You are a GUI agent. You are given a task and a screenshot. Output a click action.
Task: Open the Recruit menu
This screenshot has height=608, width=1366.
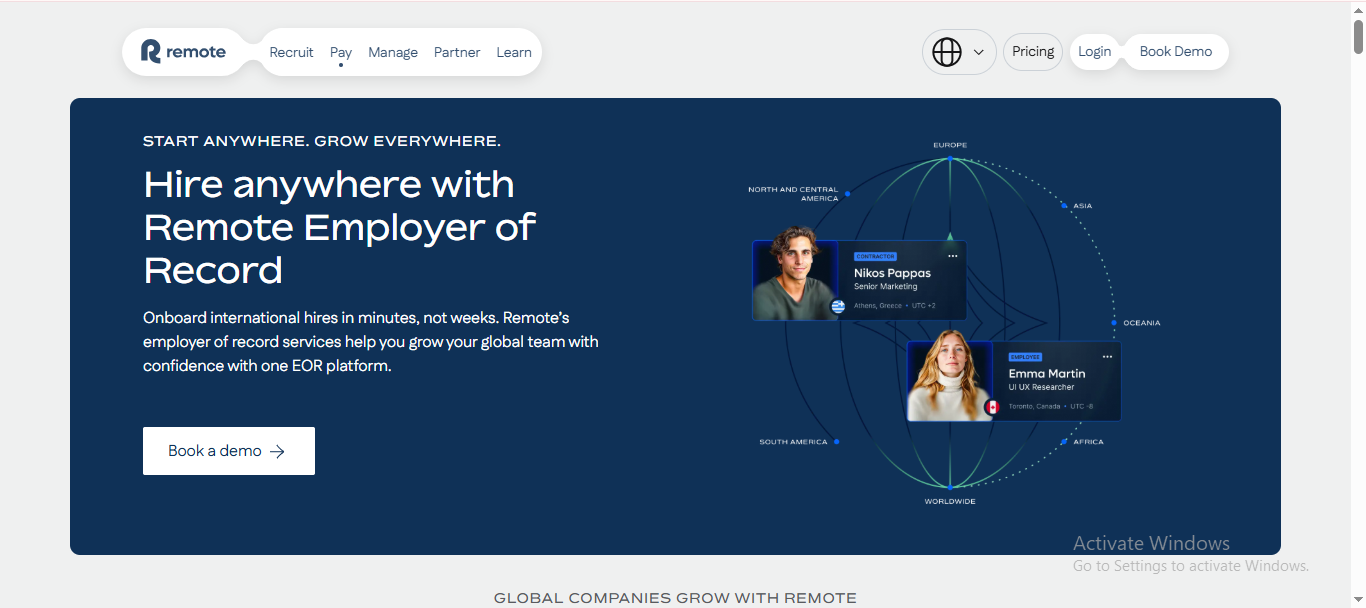tap(291, 52)
